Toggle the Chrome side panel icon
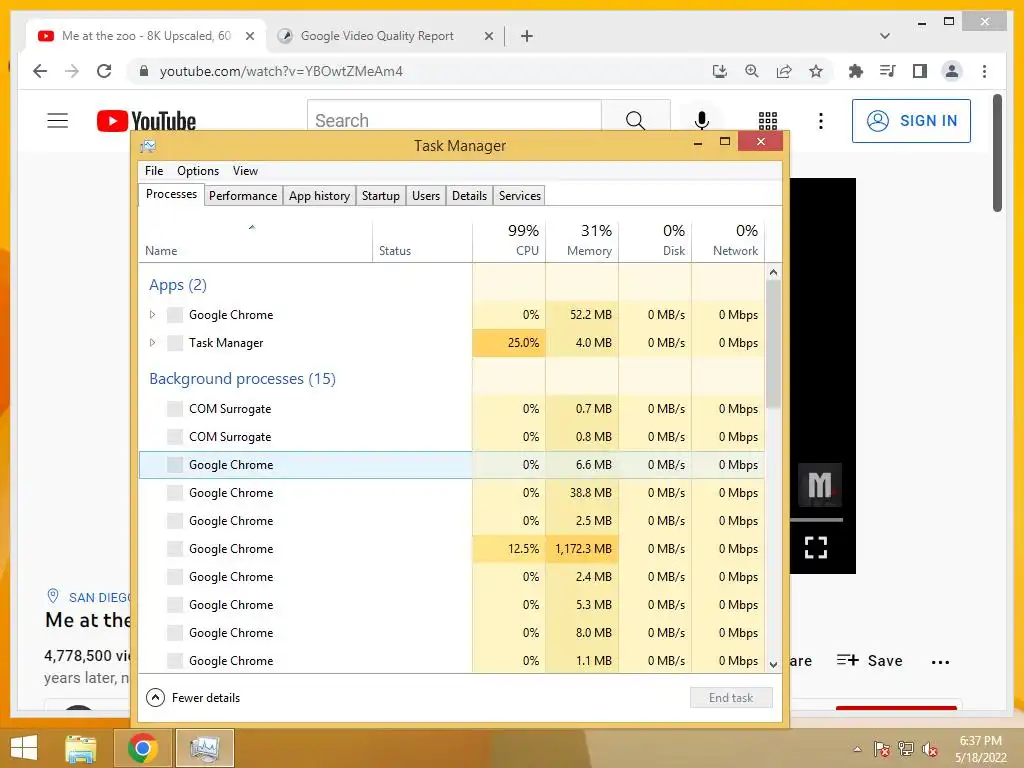Image resolution: width=1024 pixels, height=768 pixels. pyautogui.click(x=920, y=71)
